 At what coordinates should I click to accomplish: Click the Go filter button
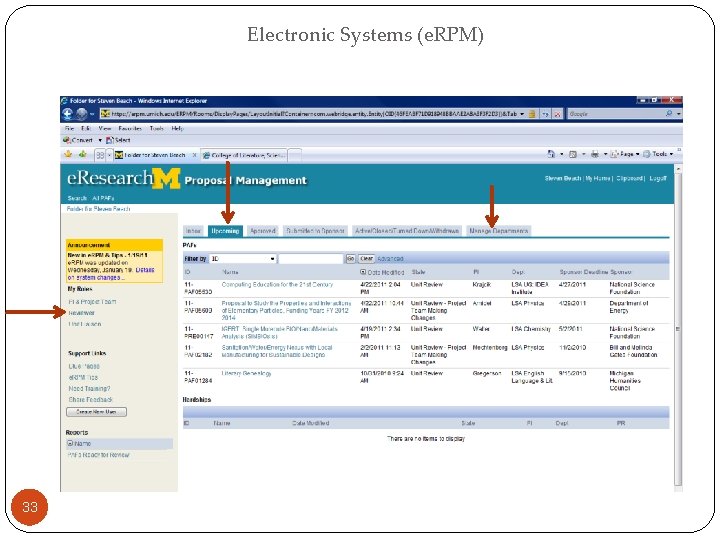(x=350, y=259)
